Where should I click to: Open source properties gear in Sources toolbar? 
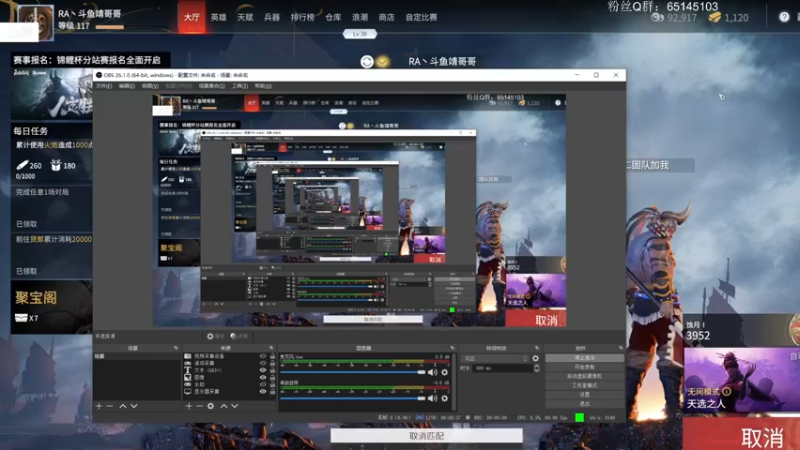click(210, 406)
